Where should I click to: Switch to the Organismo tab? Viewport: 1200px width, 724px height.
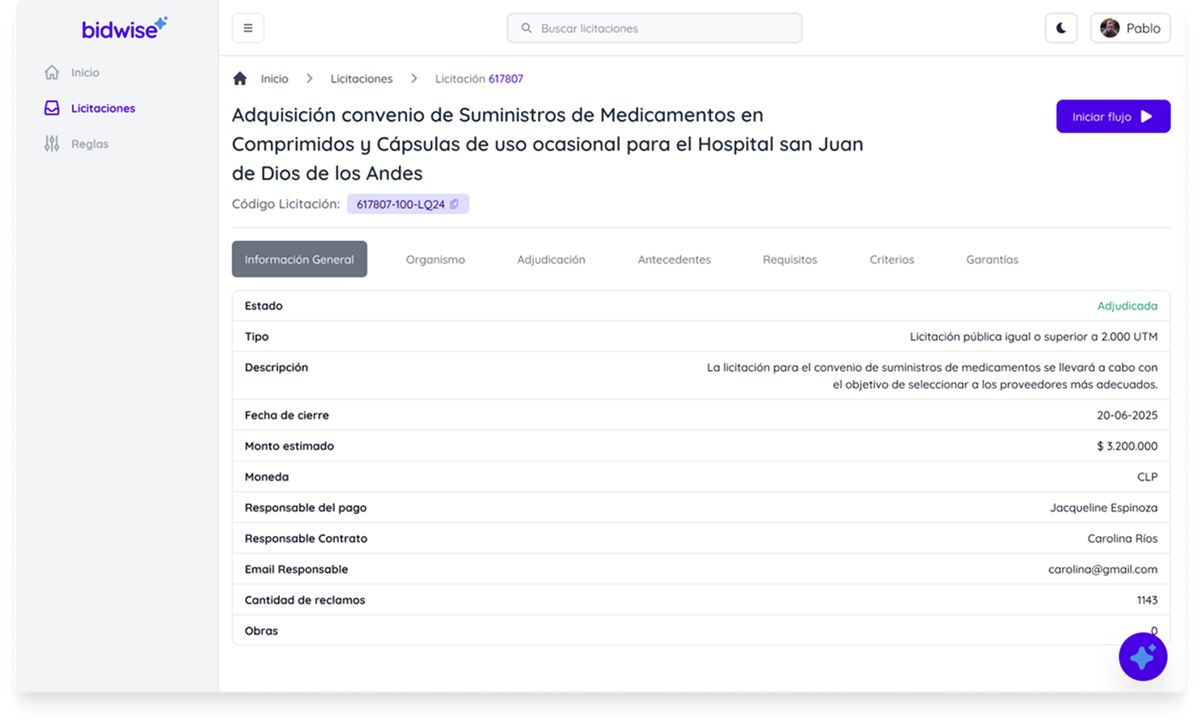pyautogui.click(x=435, y=259)
